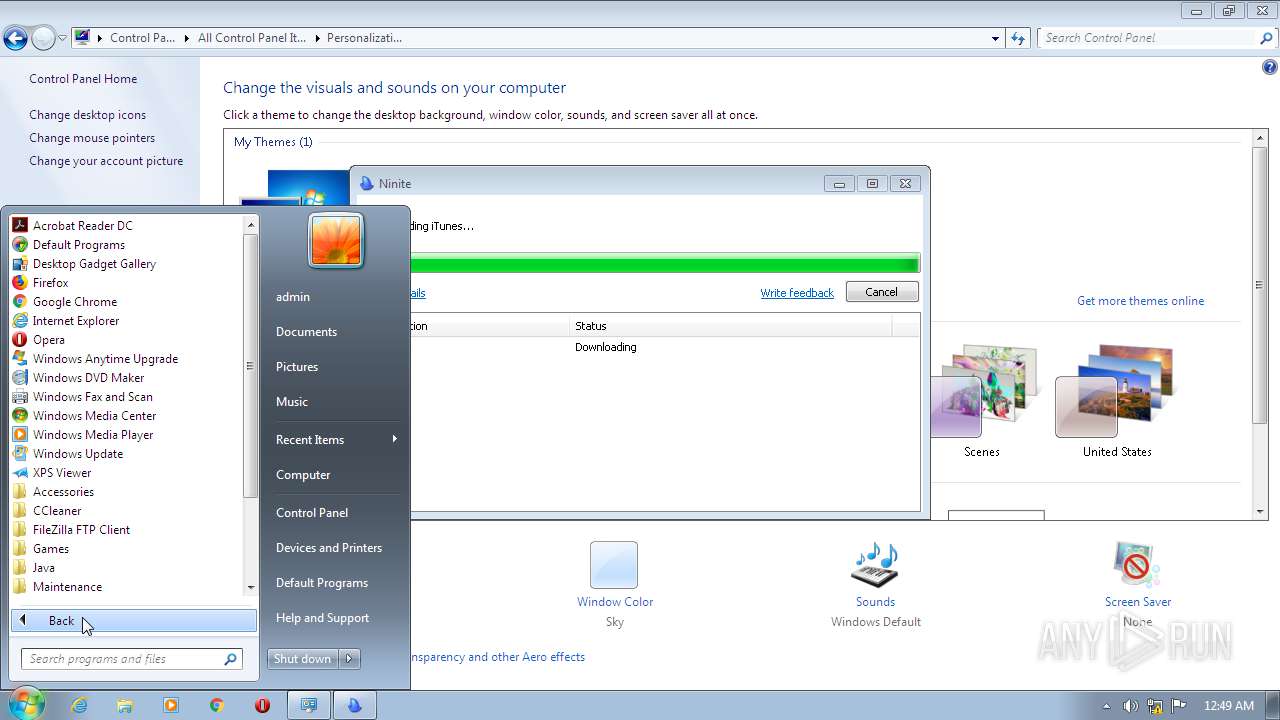This screenshot has width=1280, height=720.
Task: Open Control Panel from Start menu
Action: (312, 513)
